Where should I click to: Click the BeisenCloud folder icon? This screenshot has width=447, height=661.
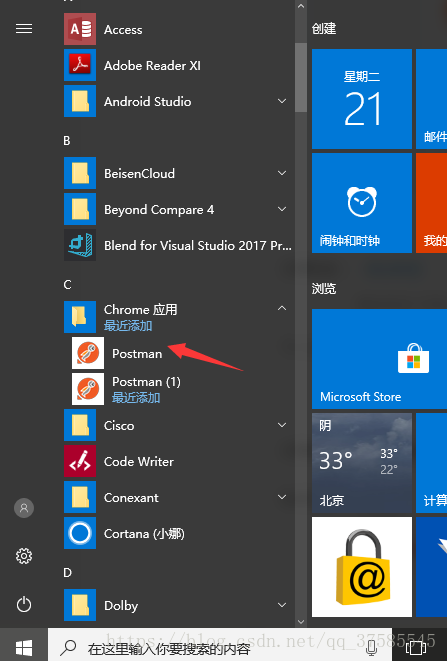80,173
